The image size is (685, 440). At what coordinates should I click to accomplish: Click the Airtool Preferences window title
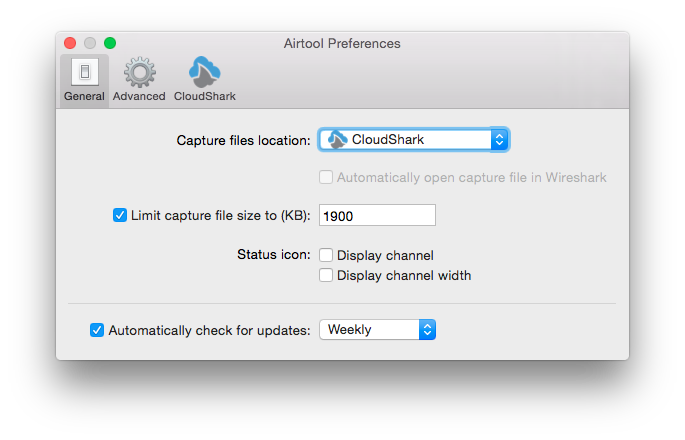tap(342, 43)
